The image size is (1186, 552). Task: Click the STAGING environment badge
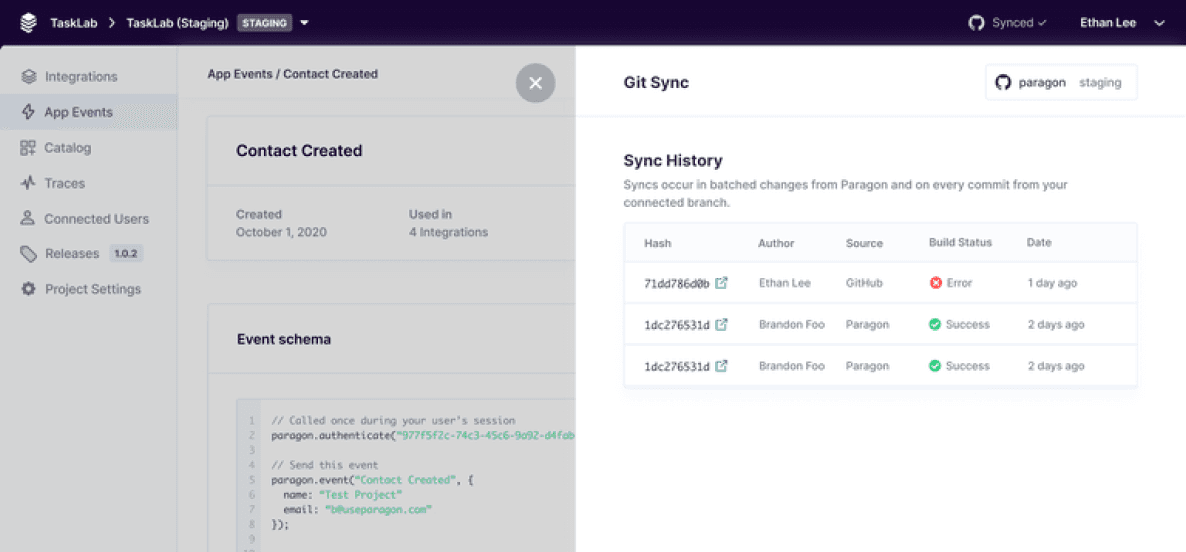coord(265,23)
